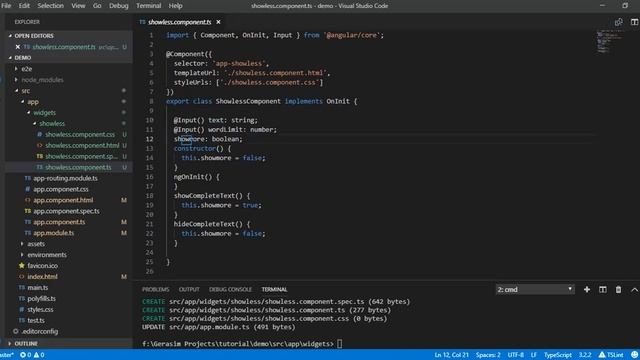Click warnings count in status bar
The height and width of the screenshot is (360, 640).
coord(39,355)
